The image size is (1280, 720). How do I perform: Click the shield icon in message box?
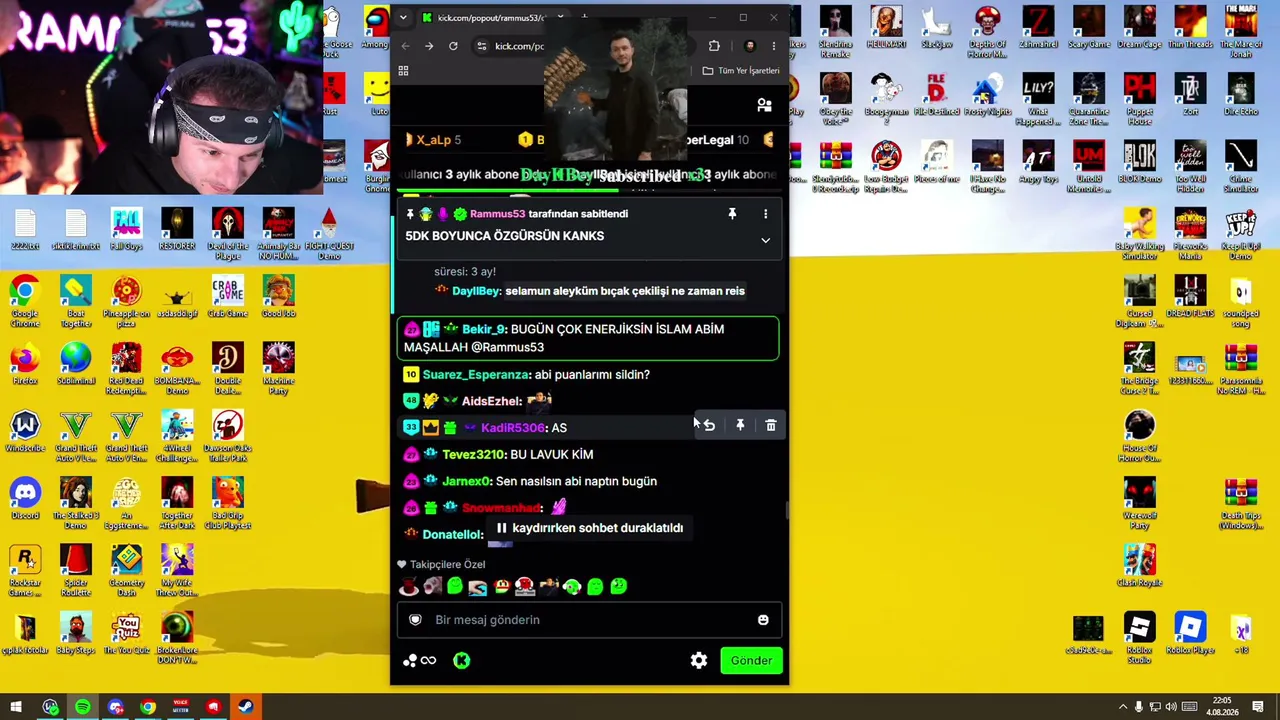[415, 620]
